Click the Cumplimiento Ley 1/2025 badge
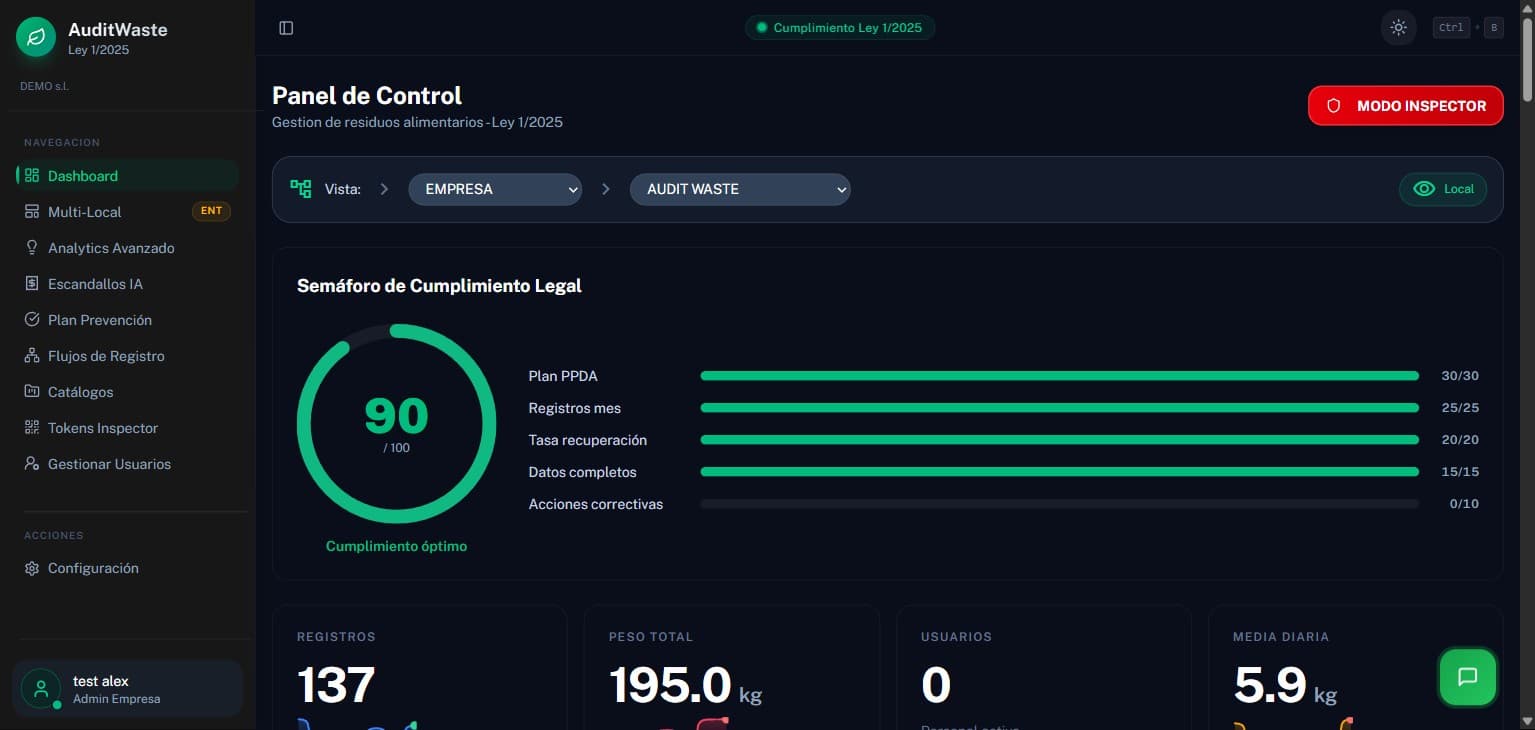The height and width of the screenshot is (730, 1535). [839, 27]
